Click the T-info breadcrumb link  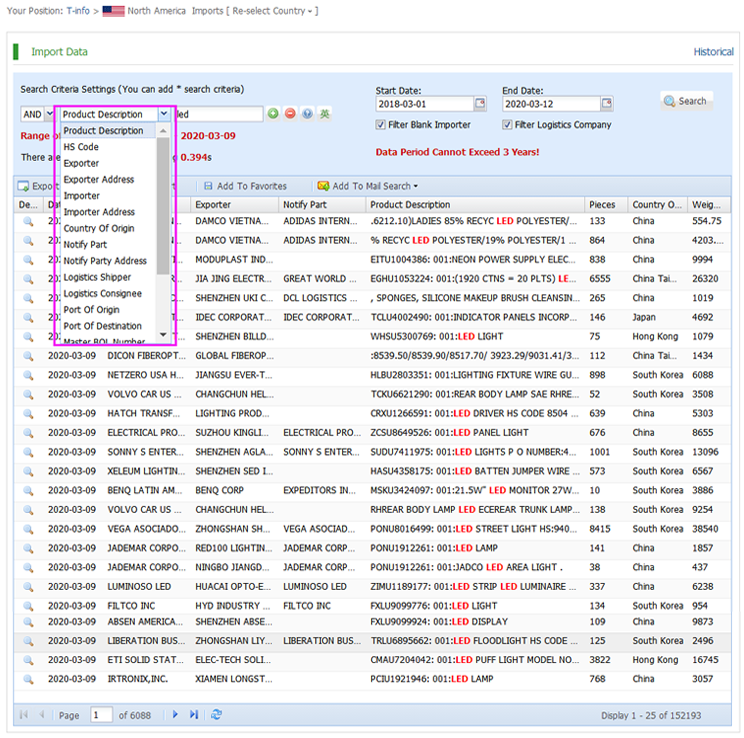[x=78, y=11]
